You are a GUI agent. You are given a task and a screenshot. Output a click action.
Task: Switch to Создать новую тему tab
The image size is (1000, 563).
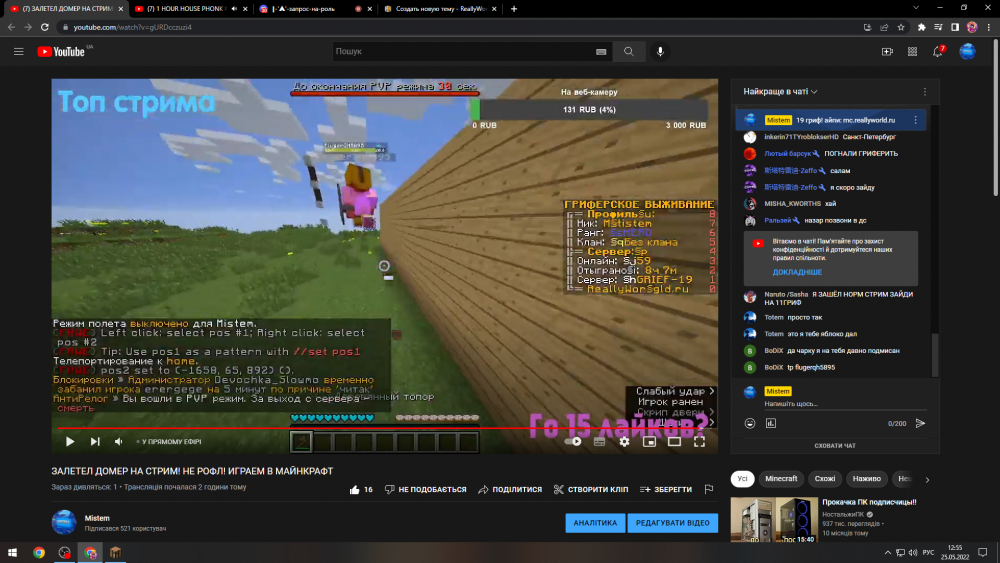(440, 9)
